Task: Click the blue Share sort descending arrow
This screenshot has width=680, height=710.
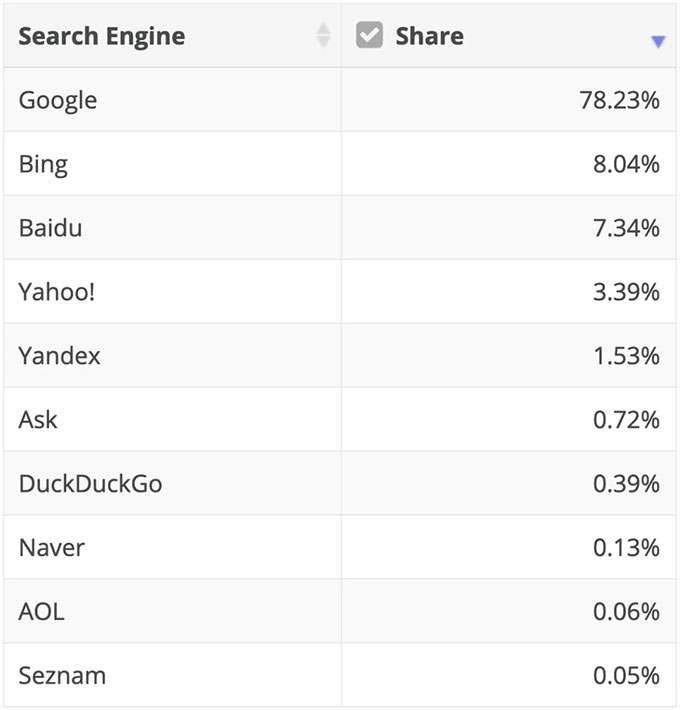Action: coord(657,42)
